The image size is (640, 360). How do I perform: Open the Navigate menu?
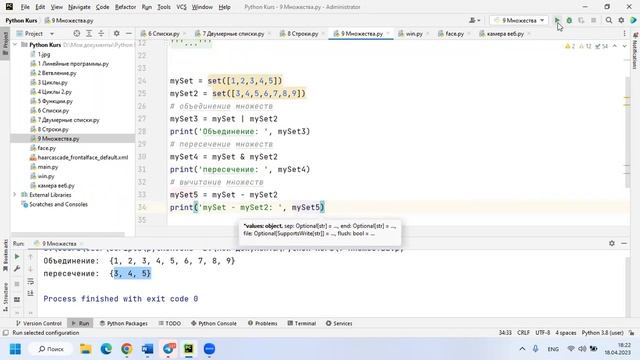click(x=79, y=7)
